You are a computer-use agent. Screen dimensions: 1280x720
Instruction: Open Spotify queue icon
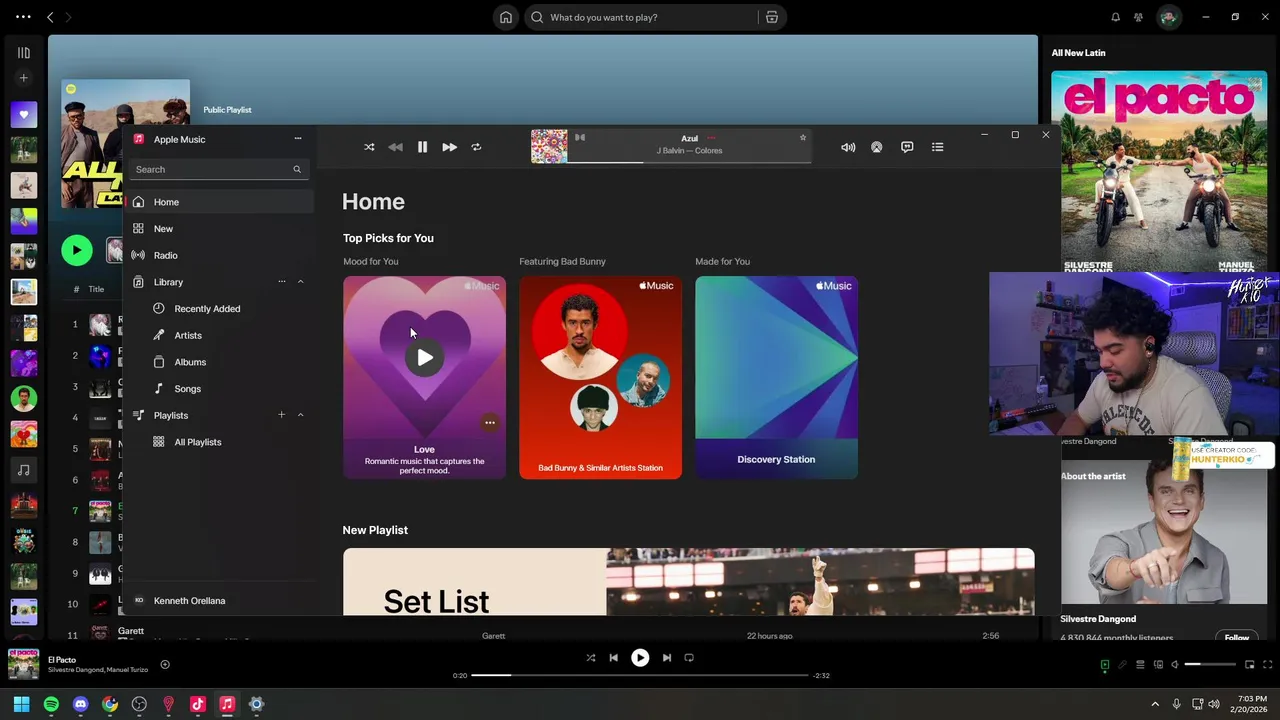coord(1140,665)
